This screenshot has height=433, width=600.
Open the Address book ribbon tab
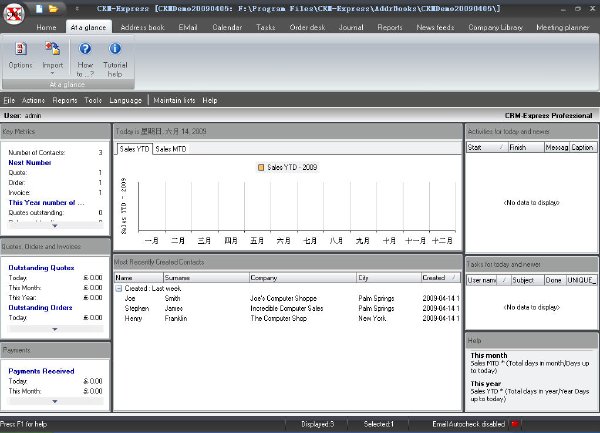pos(142,27)
